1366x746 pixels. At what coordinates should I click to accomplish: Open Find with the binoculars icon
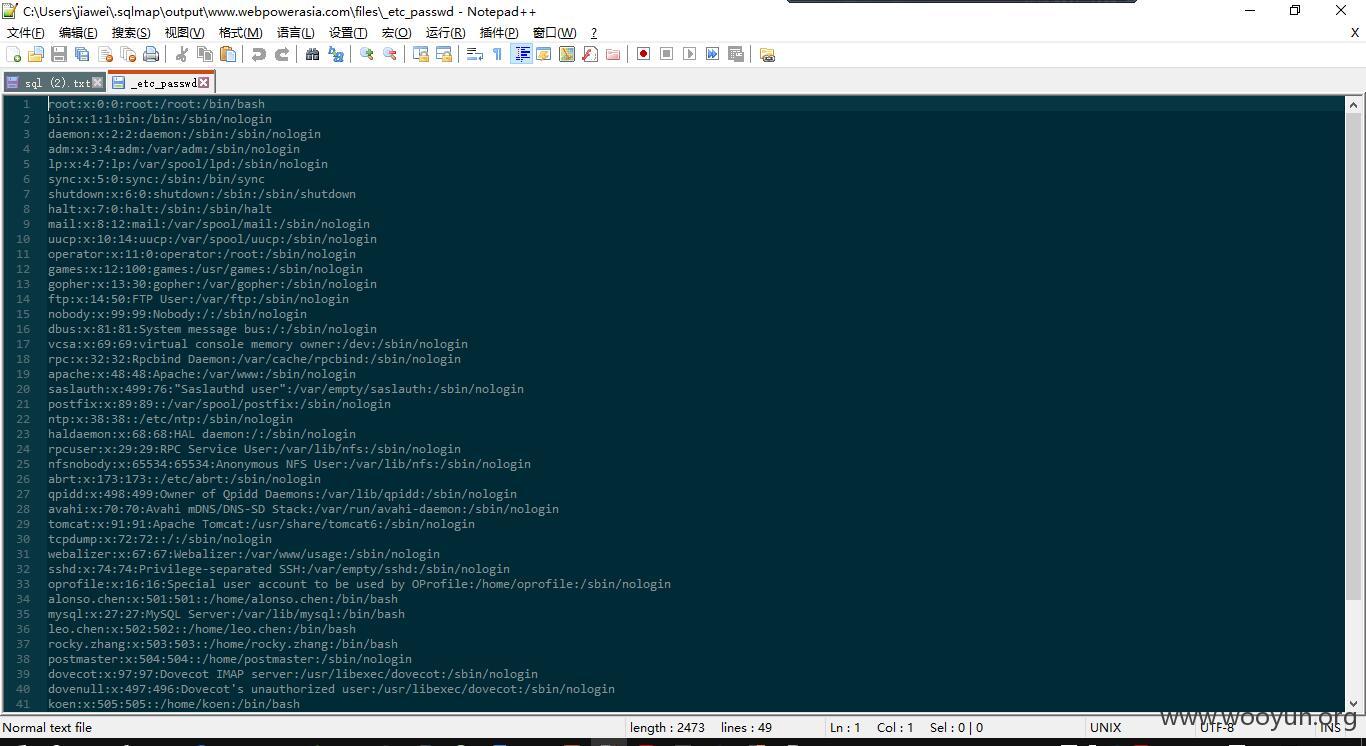312,54
